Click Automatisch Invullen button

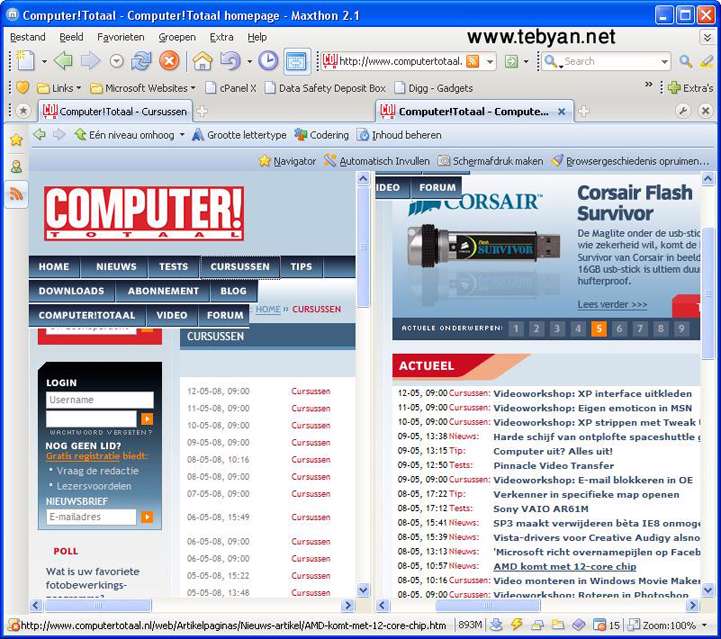pos(377,161)
